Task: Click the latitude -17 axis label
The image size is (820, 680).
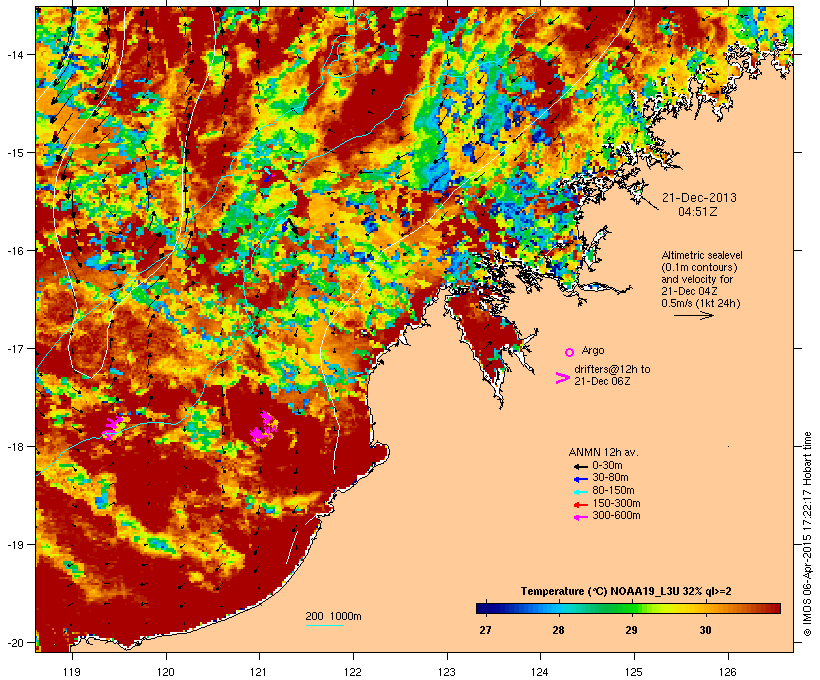Action: (x=14, y=348)
